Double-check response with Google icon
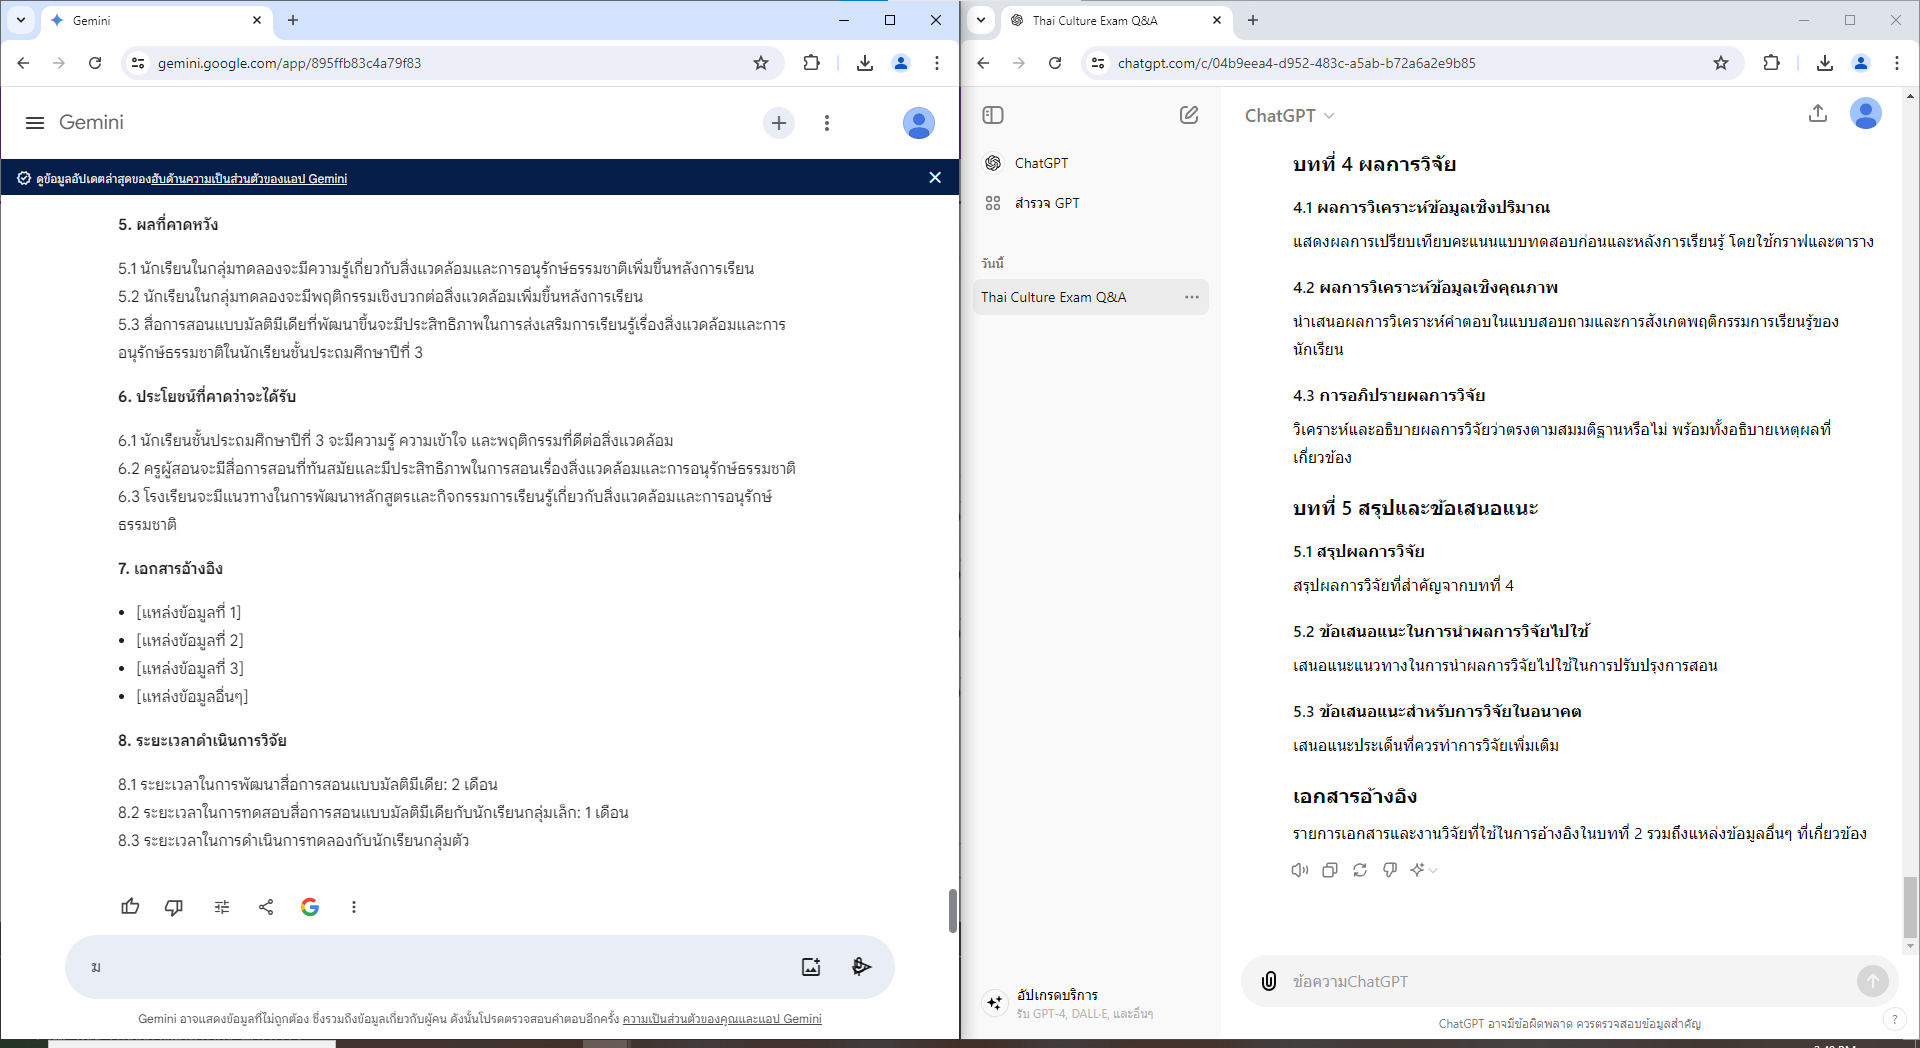 310,907
